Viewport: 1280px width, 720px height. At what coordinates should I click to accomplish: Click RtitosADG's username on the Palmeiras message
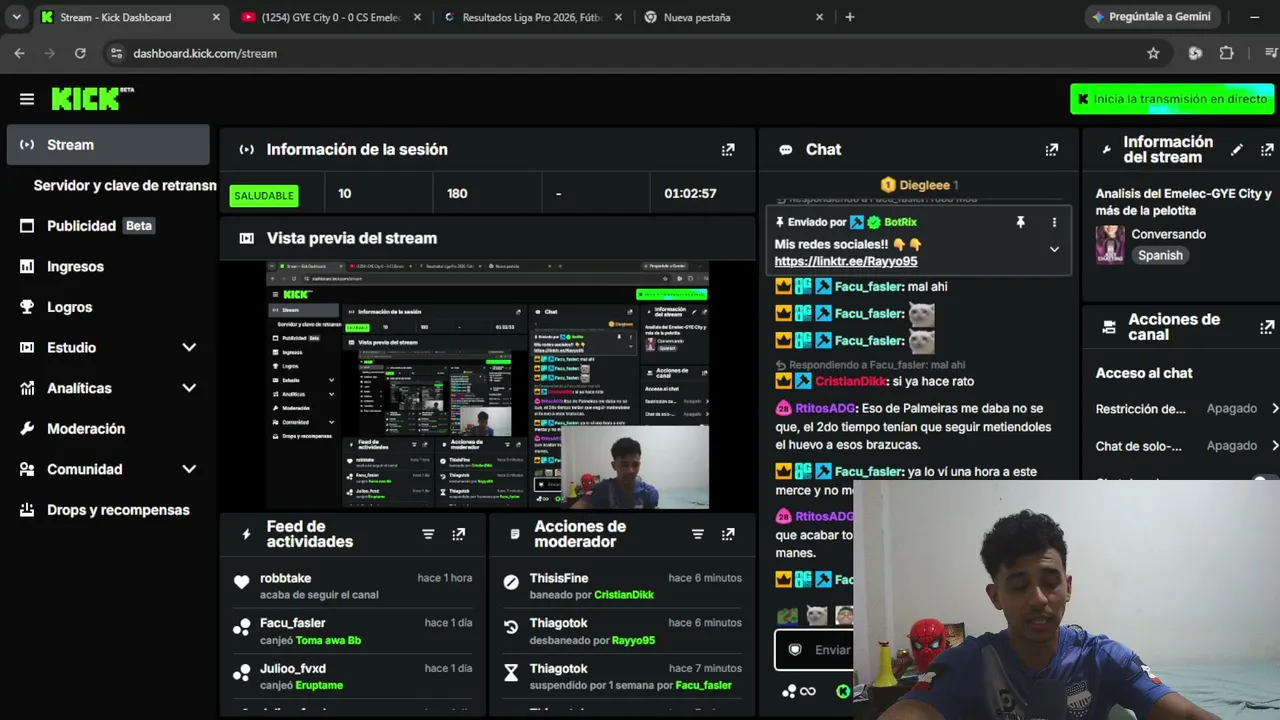pyautogui.click(x=825, y=408)
